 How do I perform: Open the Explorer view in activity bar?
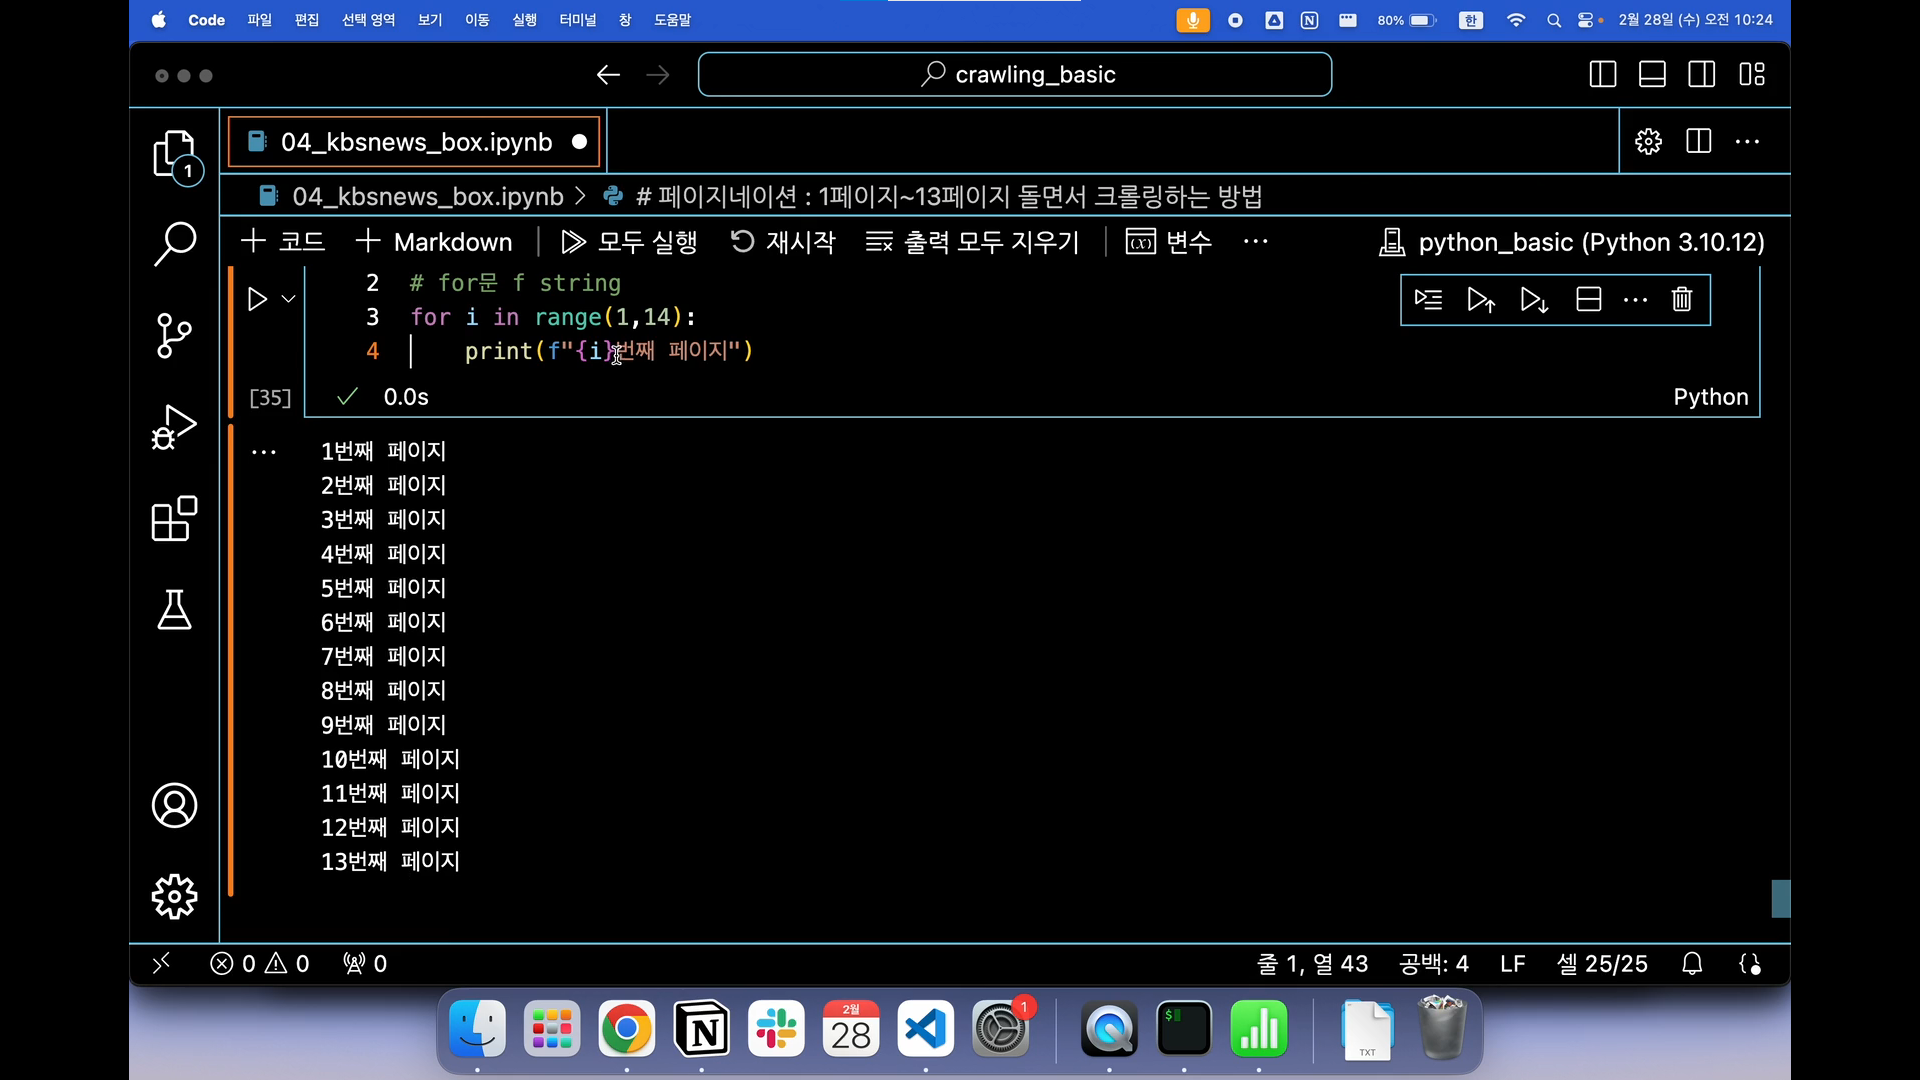tap(174, 155)
